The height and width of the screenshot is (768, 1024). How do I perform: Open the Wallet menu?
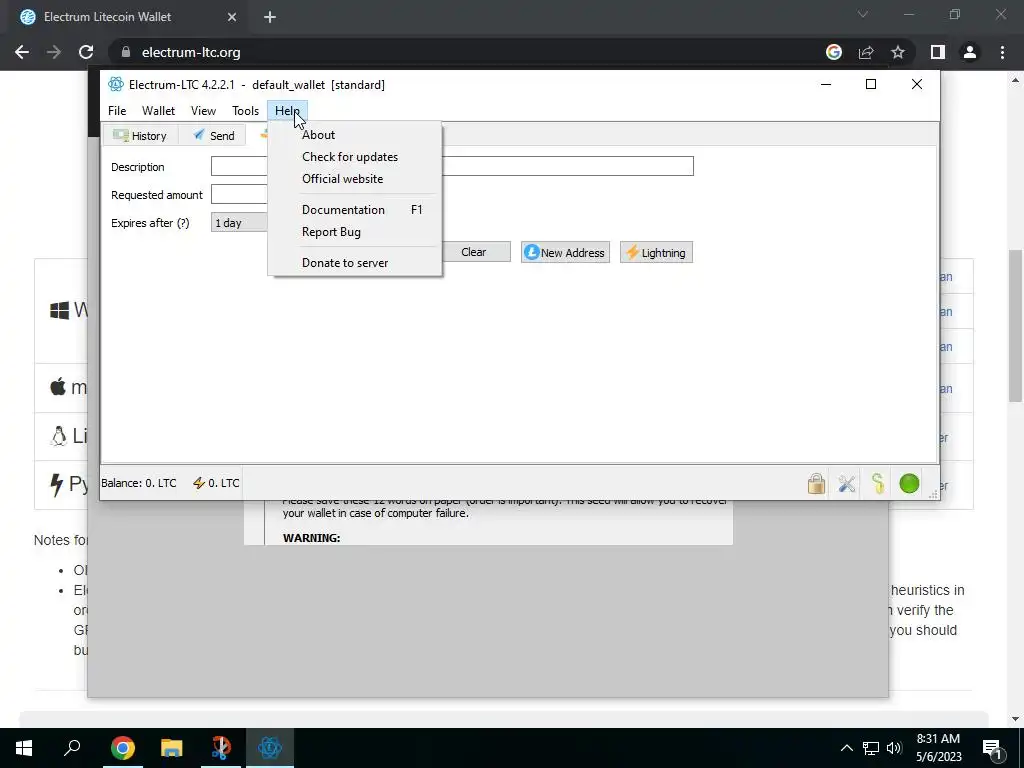tap(159, 111)
